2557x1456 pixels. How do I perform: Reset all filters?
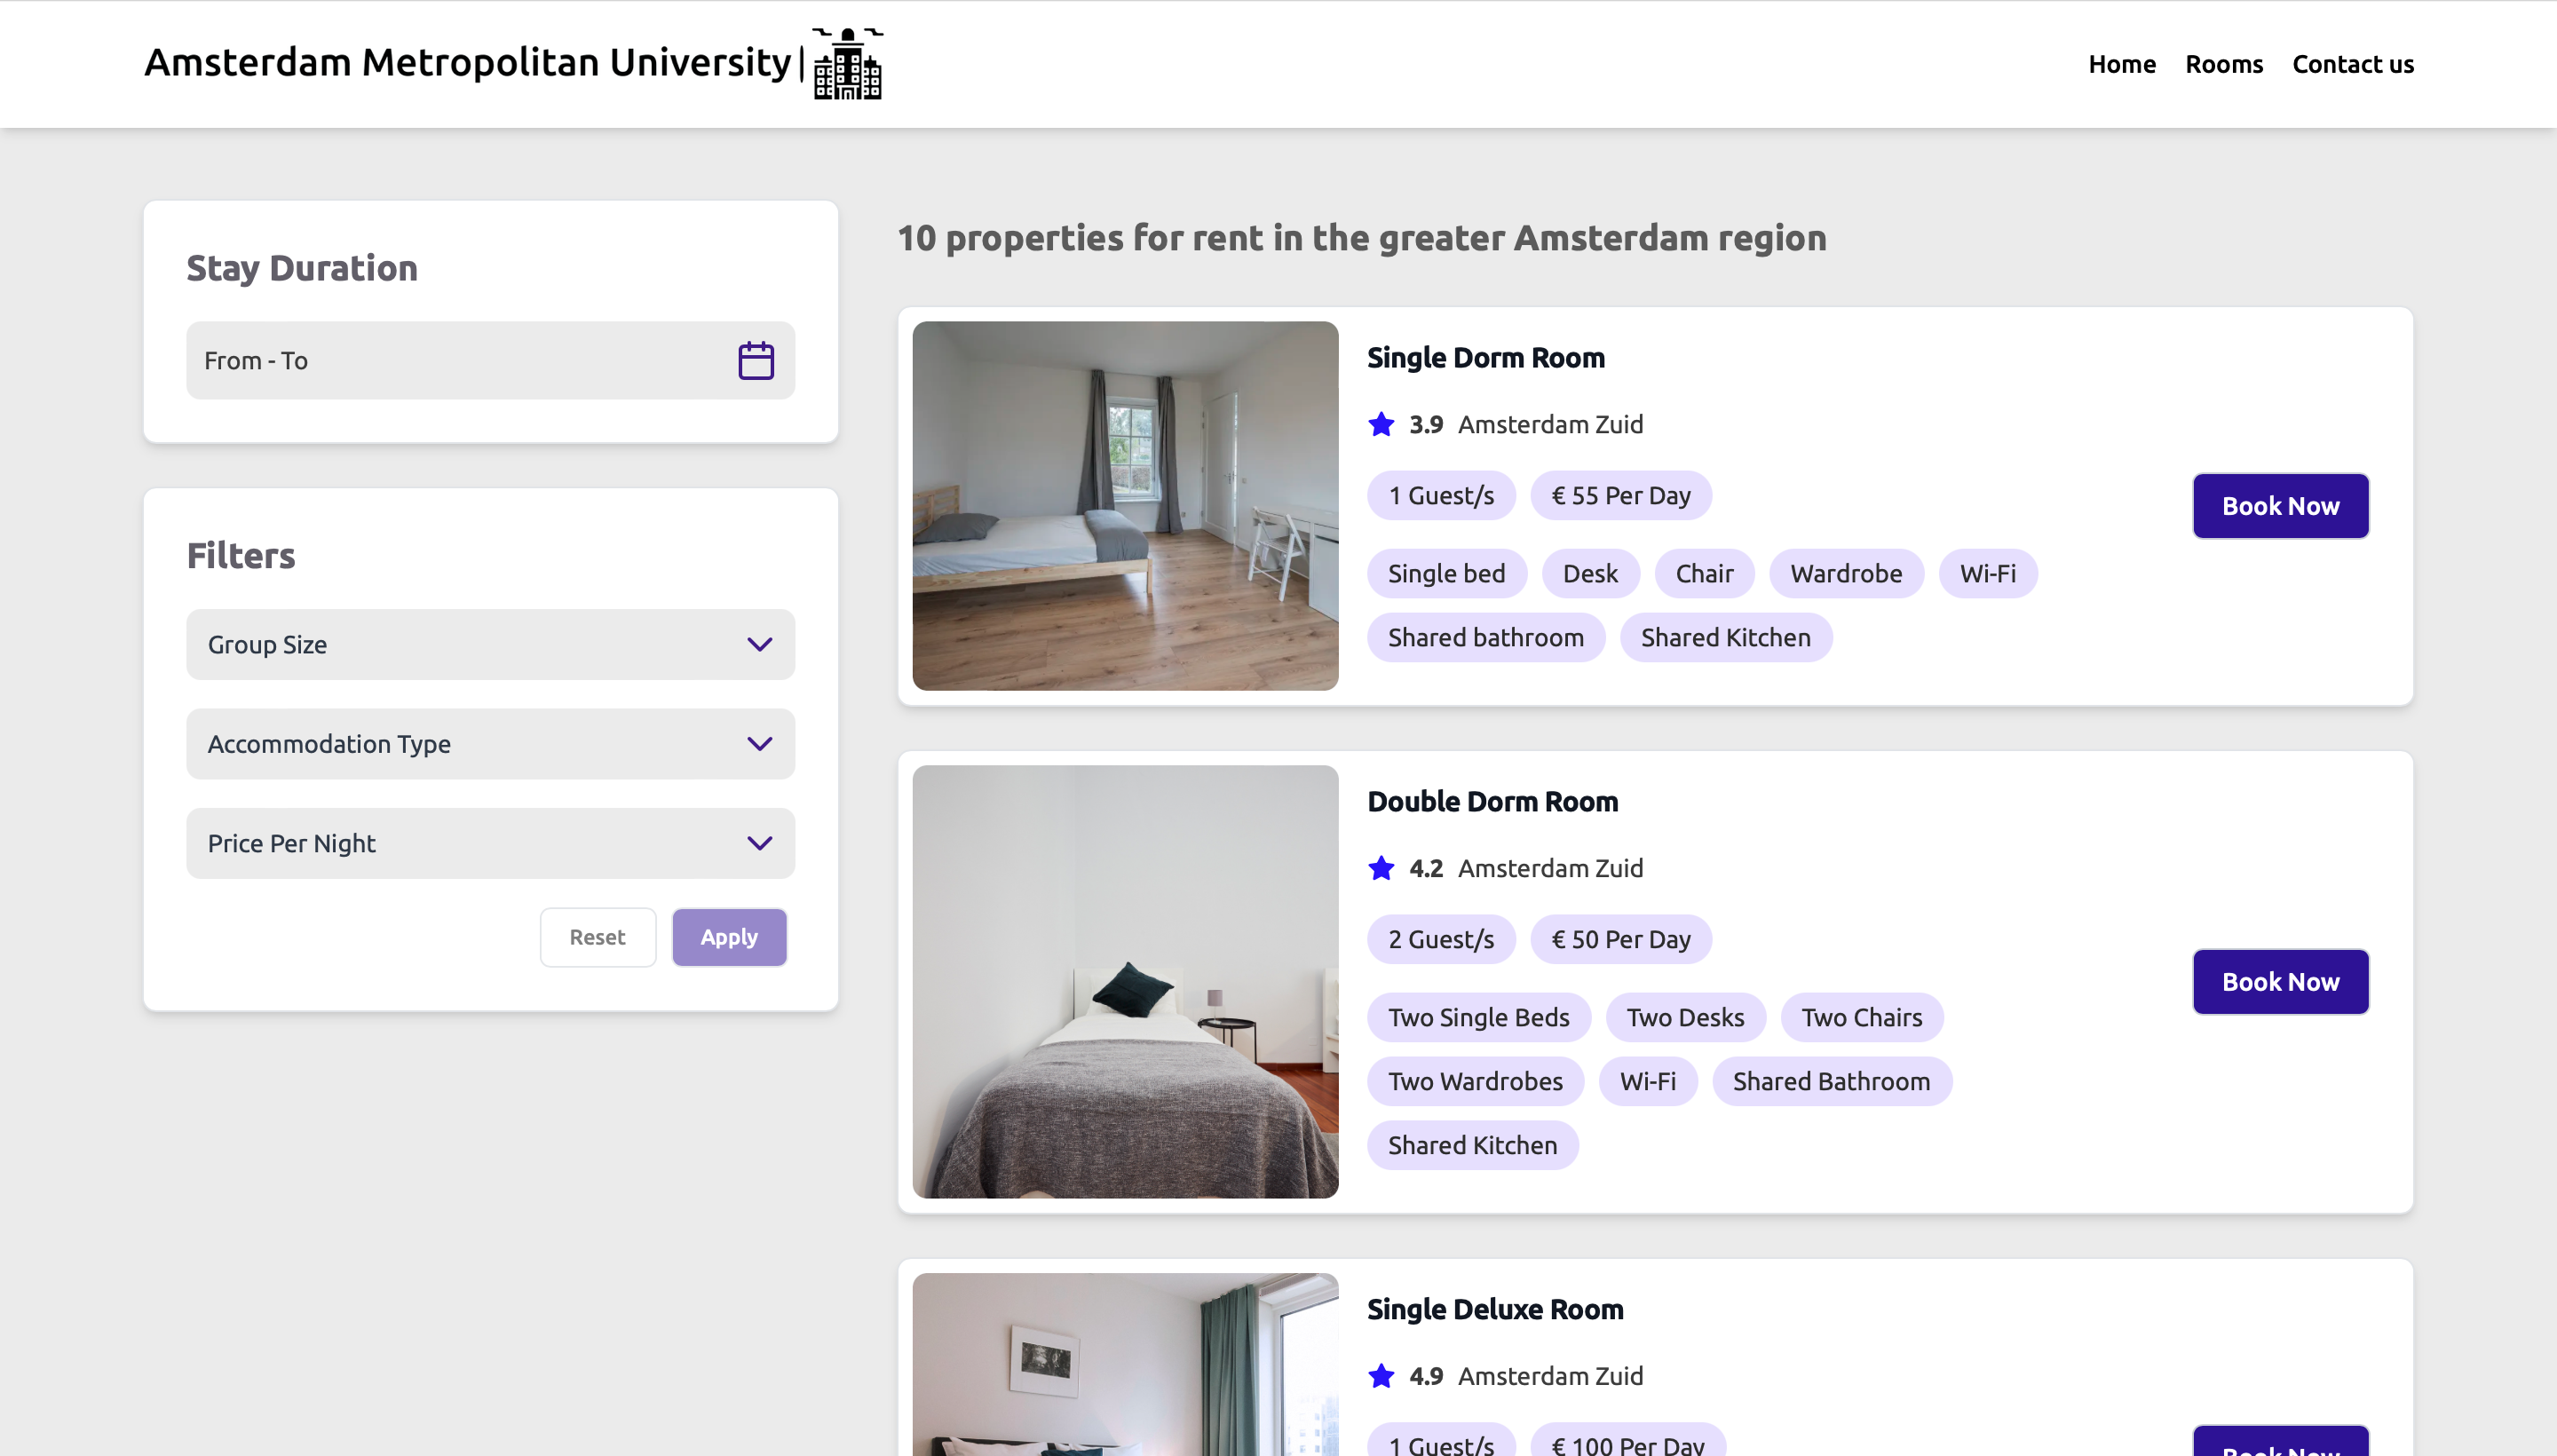(x=597, y=937)
